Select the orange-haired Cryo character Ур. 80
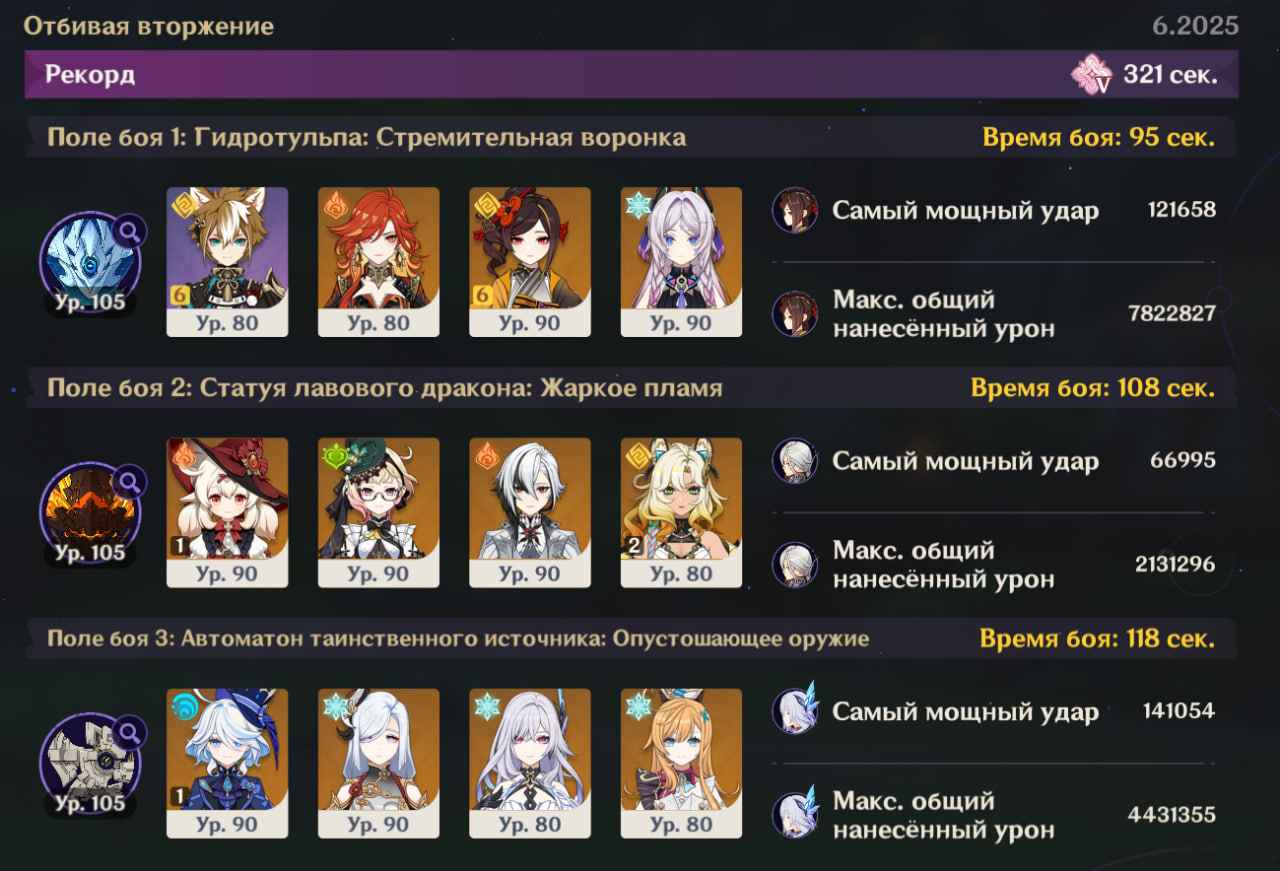This screenshot has height=871, width=1280. [x=681, y=763]
